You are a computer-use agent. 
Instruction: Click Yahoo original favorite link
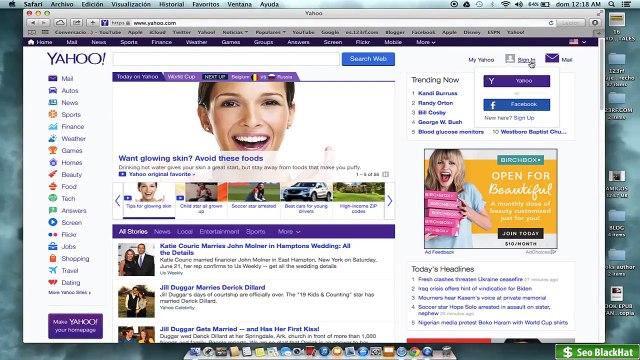[x=161, y=174]
